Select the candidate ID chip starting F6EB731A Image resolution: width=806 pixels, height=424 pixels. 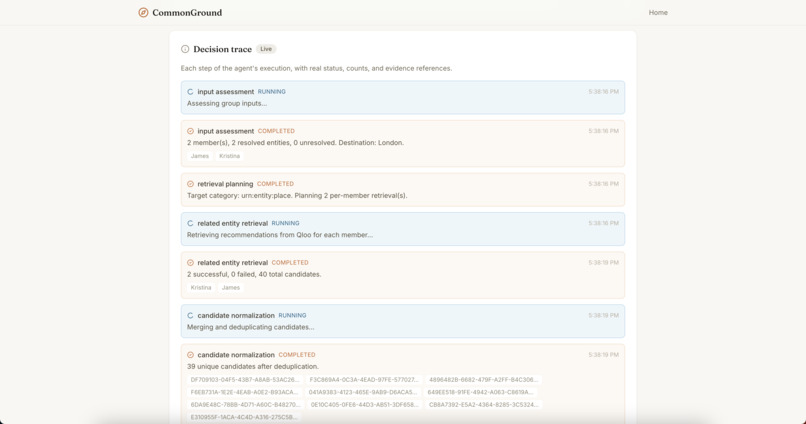click(x=244, y=392)
